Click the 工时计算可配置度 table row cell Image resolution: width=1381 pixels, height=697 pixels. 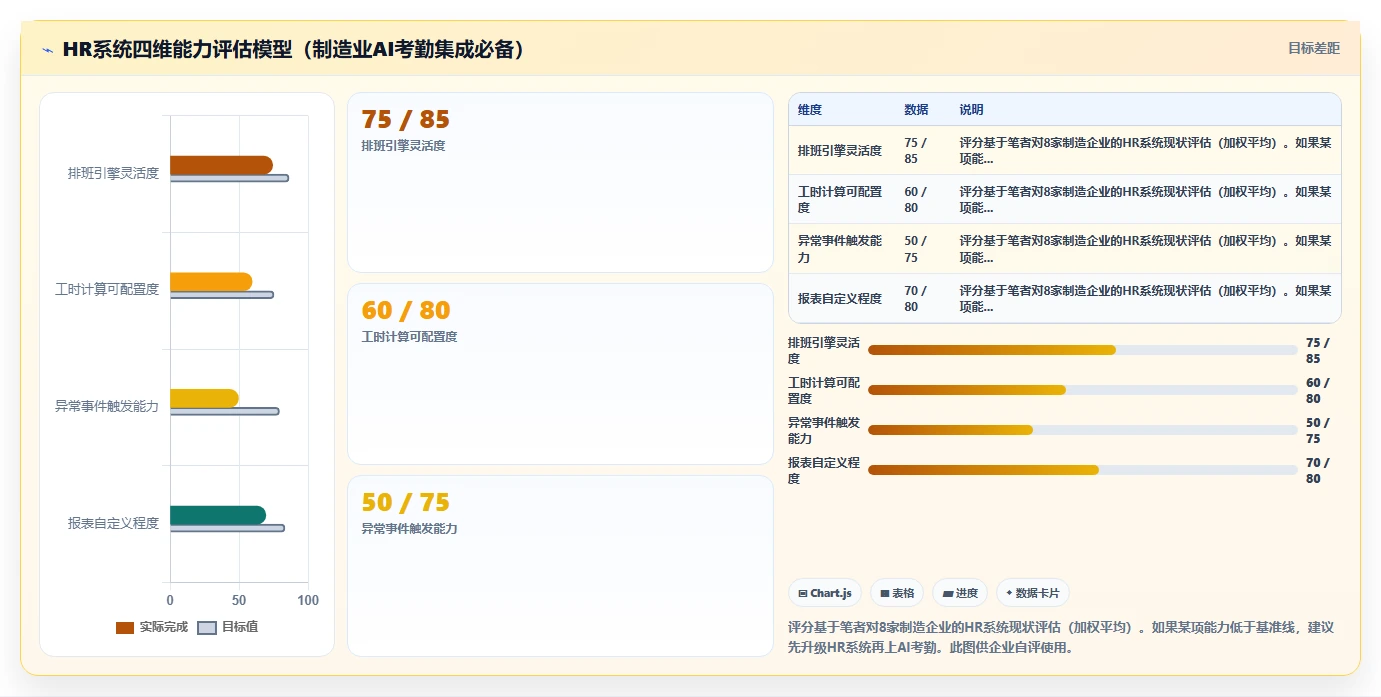point(840,200)
